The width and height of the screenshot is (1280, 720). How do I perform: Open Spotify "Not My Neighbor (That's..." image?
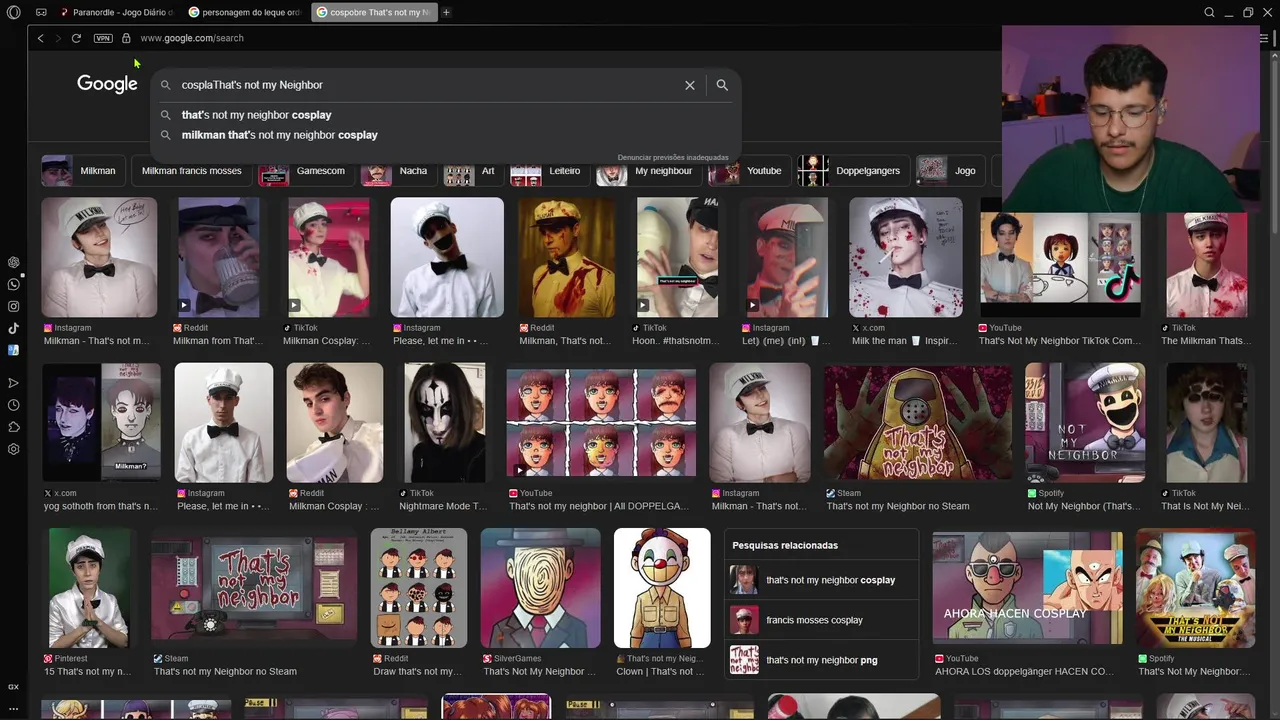[x=1084, y=423]
